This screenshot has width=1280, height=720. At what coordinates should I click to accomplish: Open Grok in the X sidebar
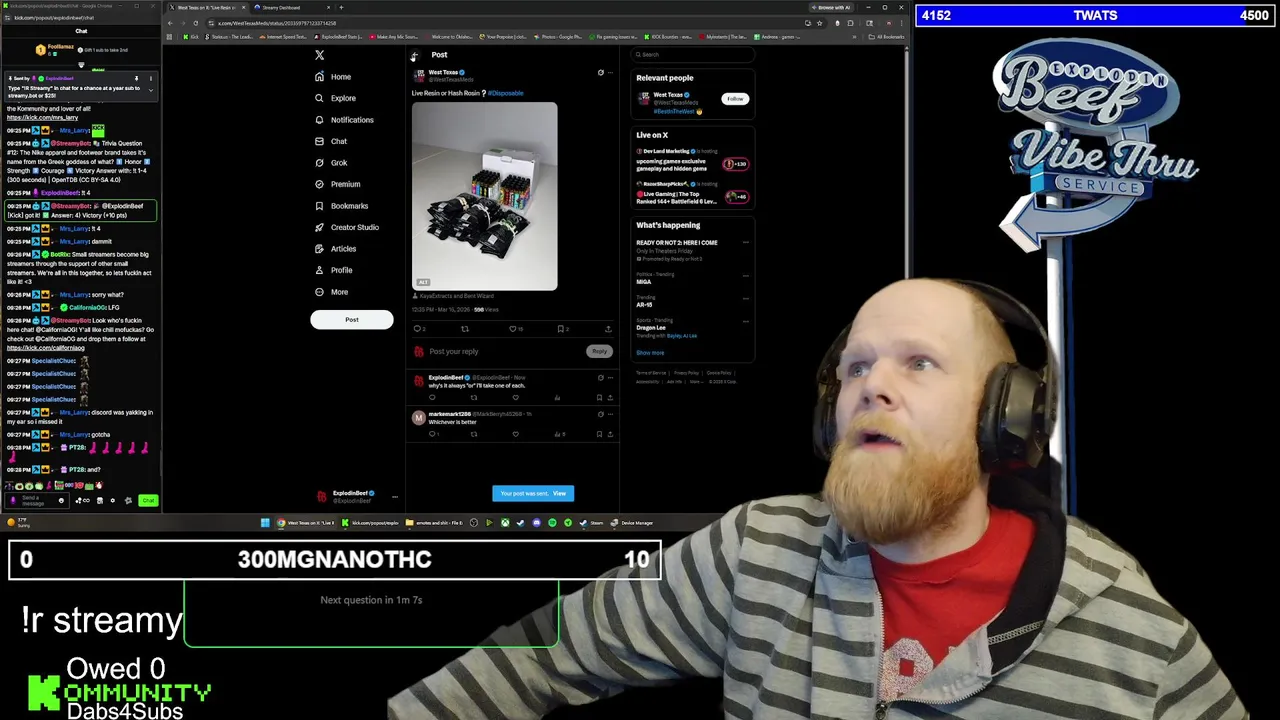[331, 163]
